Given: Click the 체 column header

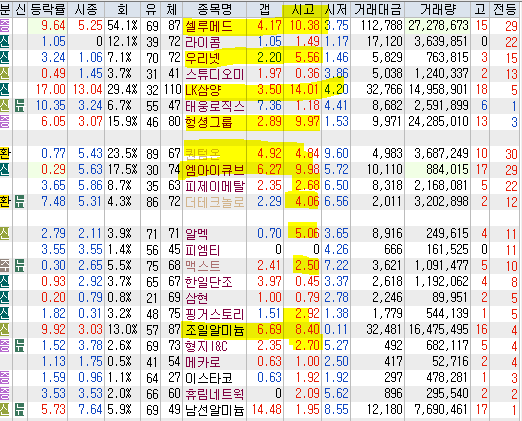Looking at the screenshot, I should point(172,9).
